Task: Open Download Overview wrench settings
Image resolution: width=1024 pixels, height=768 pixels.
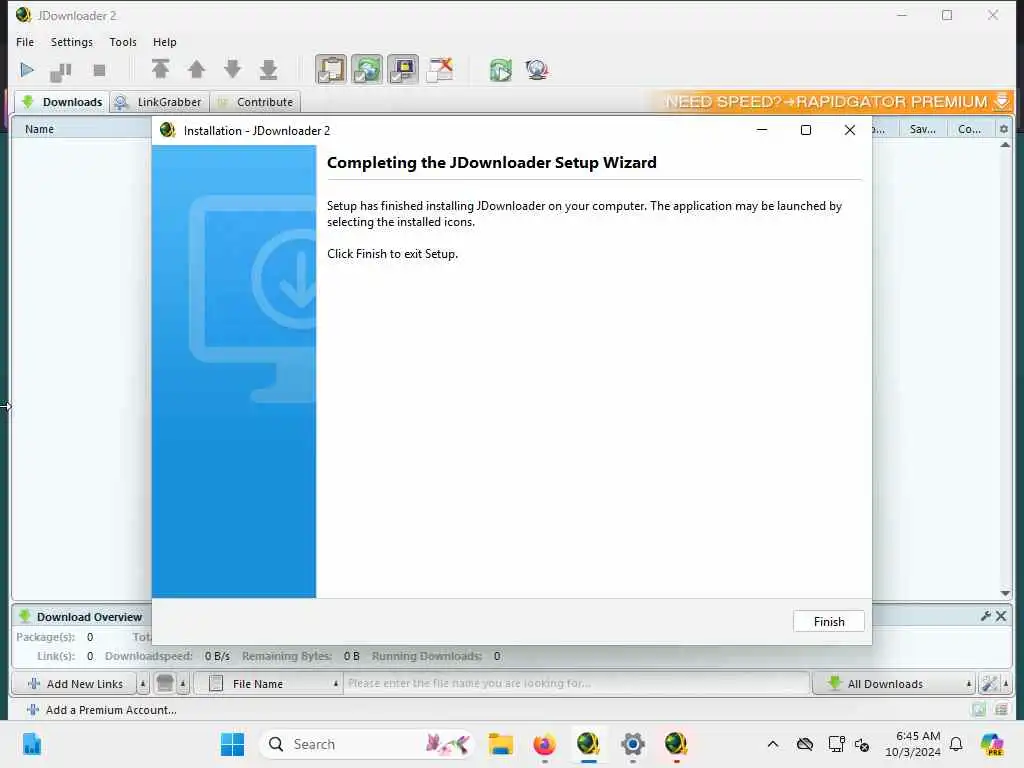Action: (985, 616)
